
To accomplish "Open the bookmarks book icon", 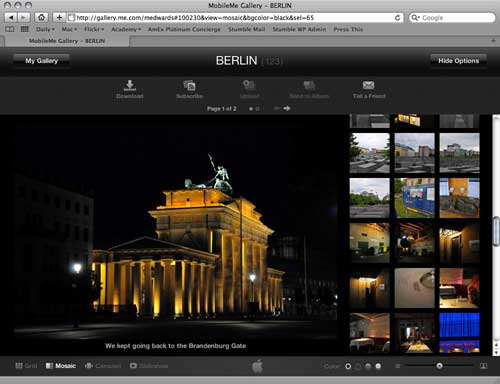I will pos(10,29).
